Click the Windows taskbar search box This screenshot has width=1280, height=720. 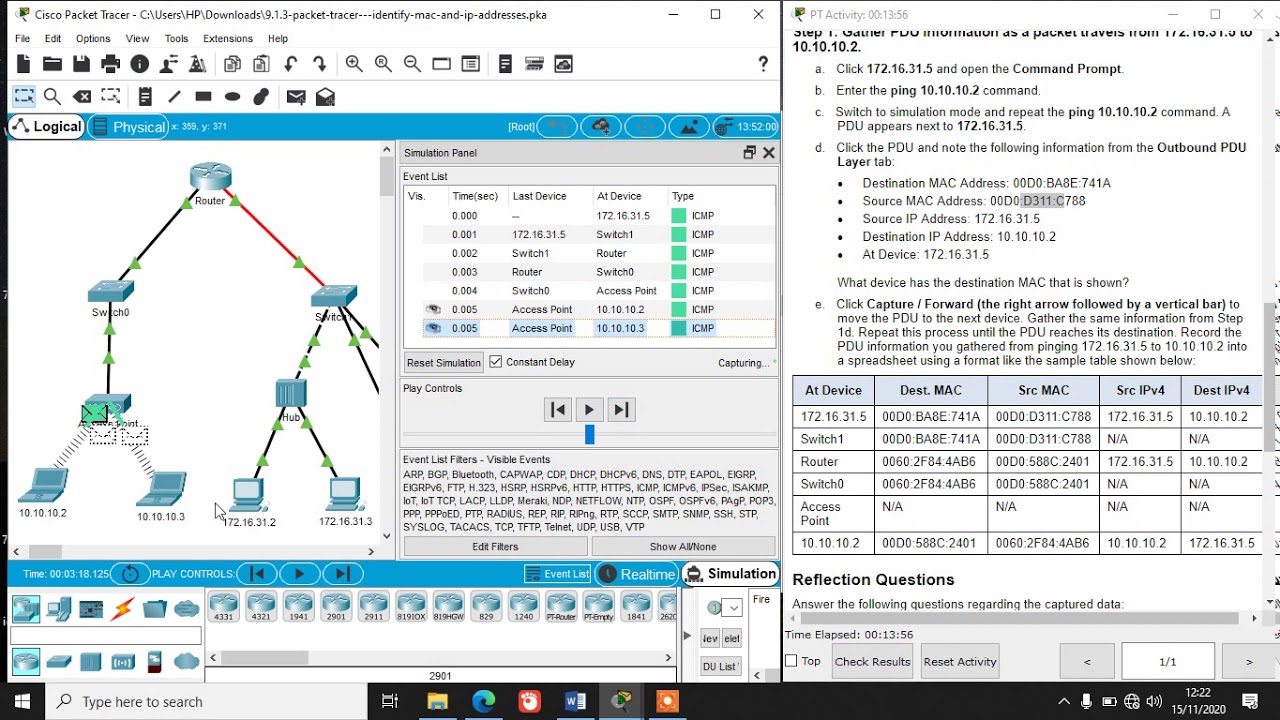(x=206, y=702)
